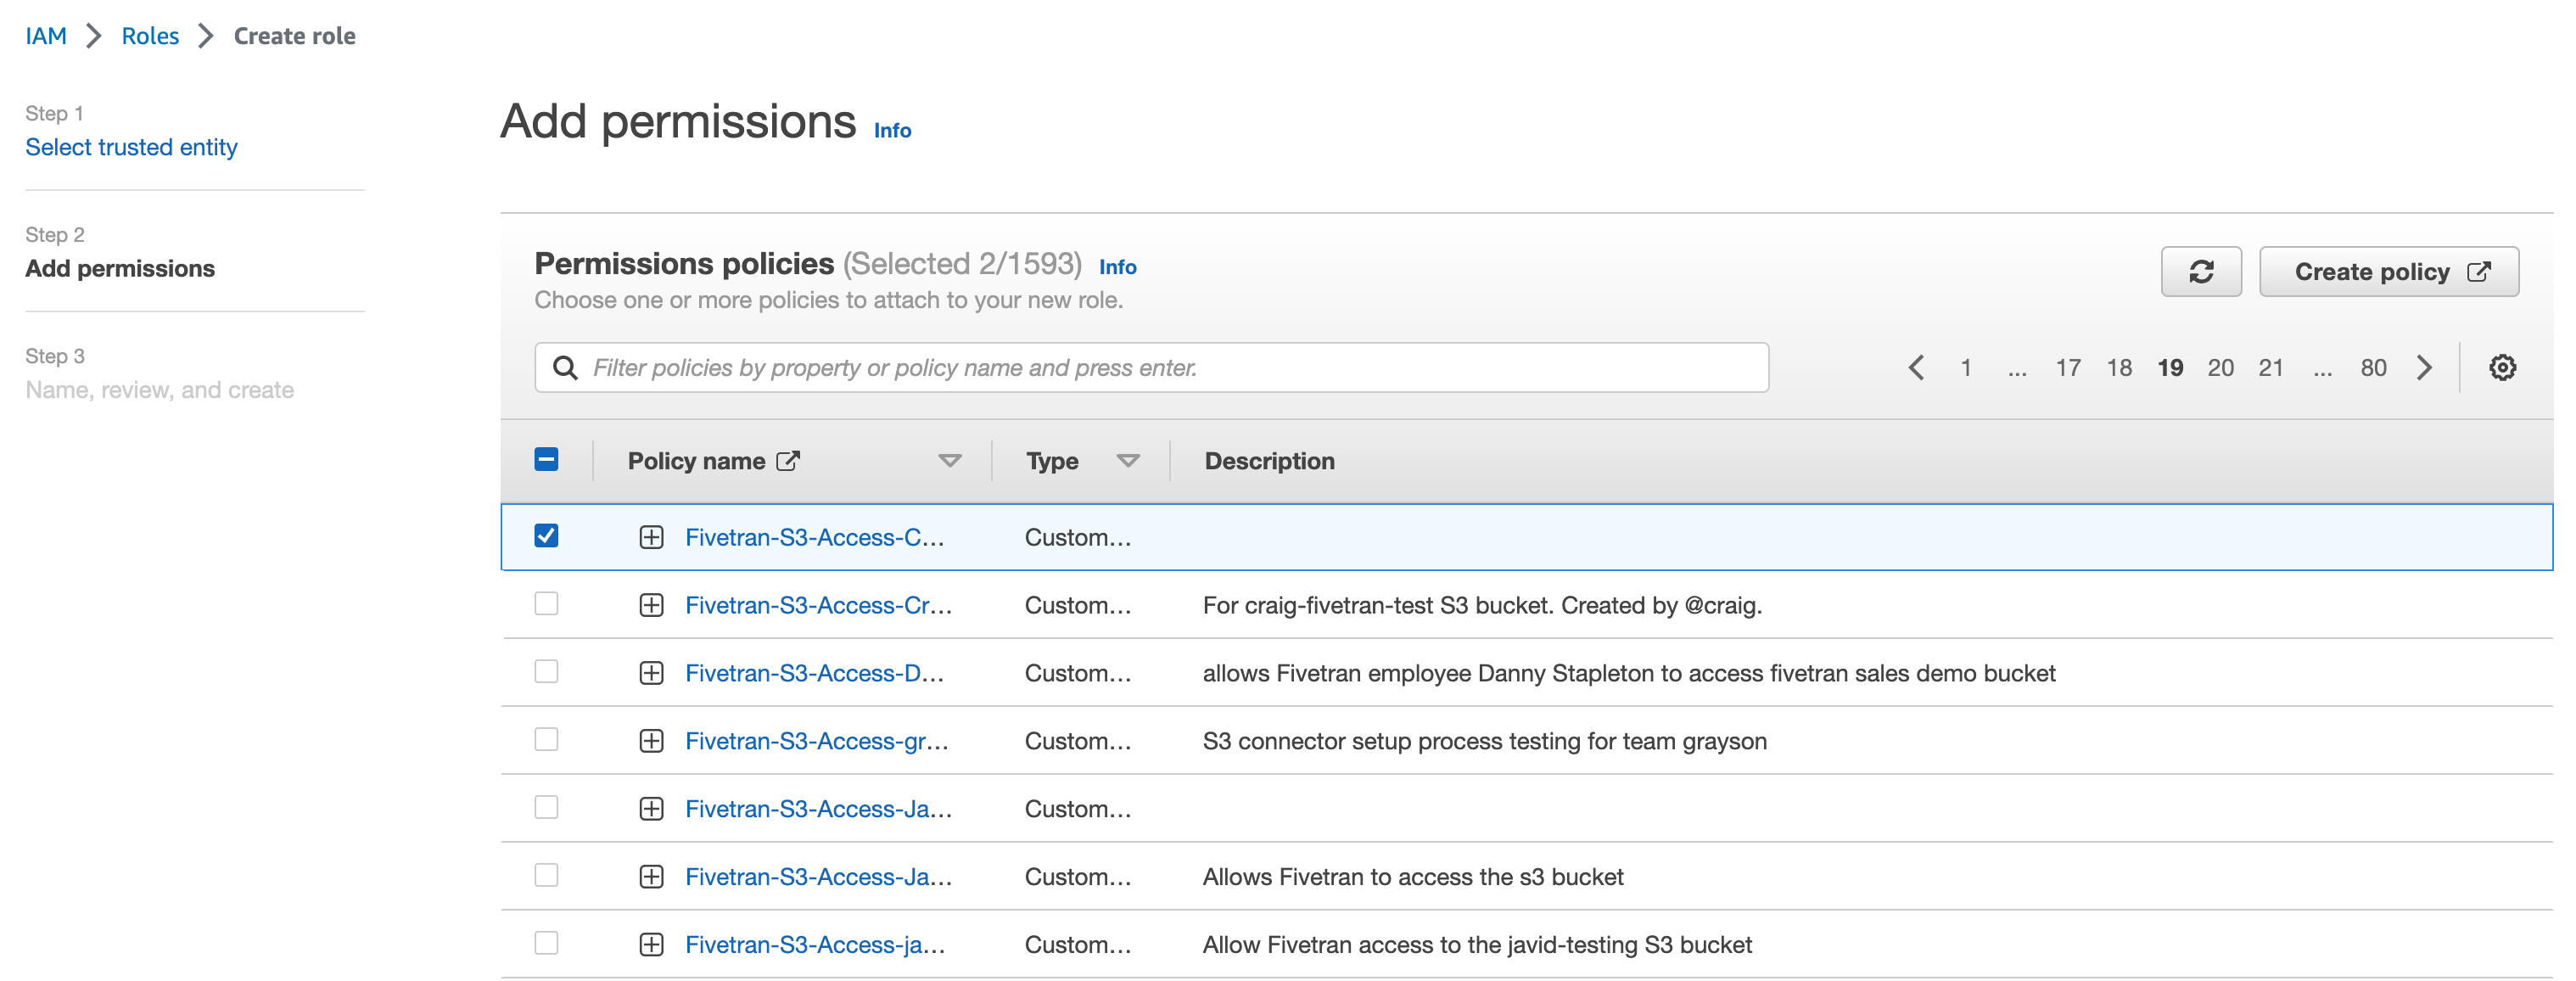The width and height of the screenshot is (2576, 981).
Task: Sort by Type column arrow
Action: 1128,461
